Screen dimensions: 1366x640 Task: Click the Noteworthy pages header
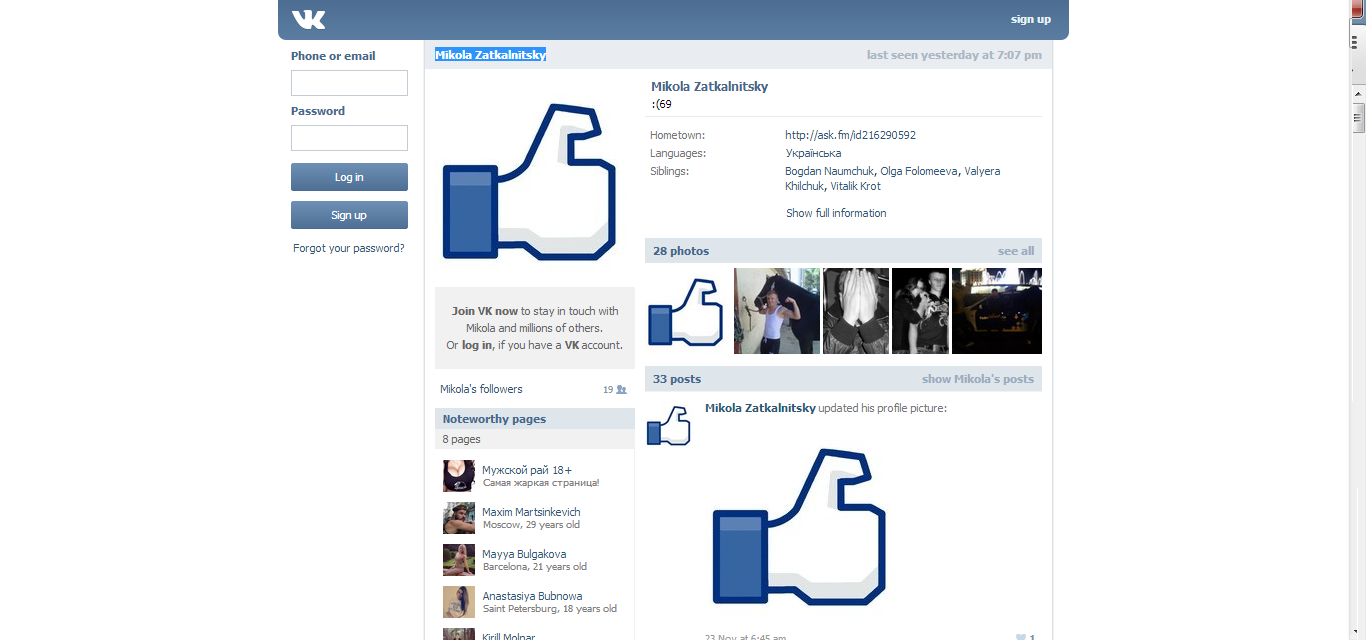(494, 419)
